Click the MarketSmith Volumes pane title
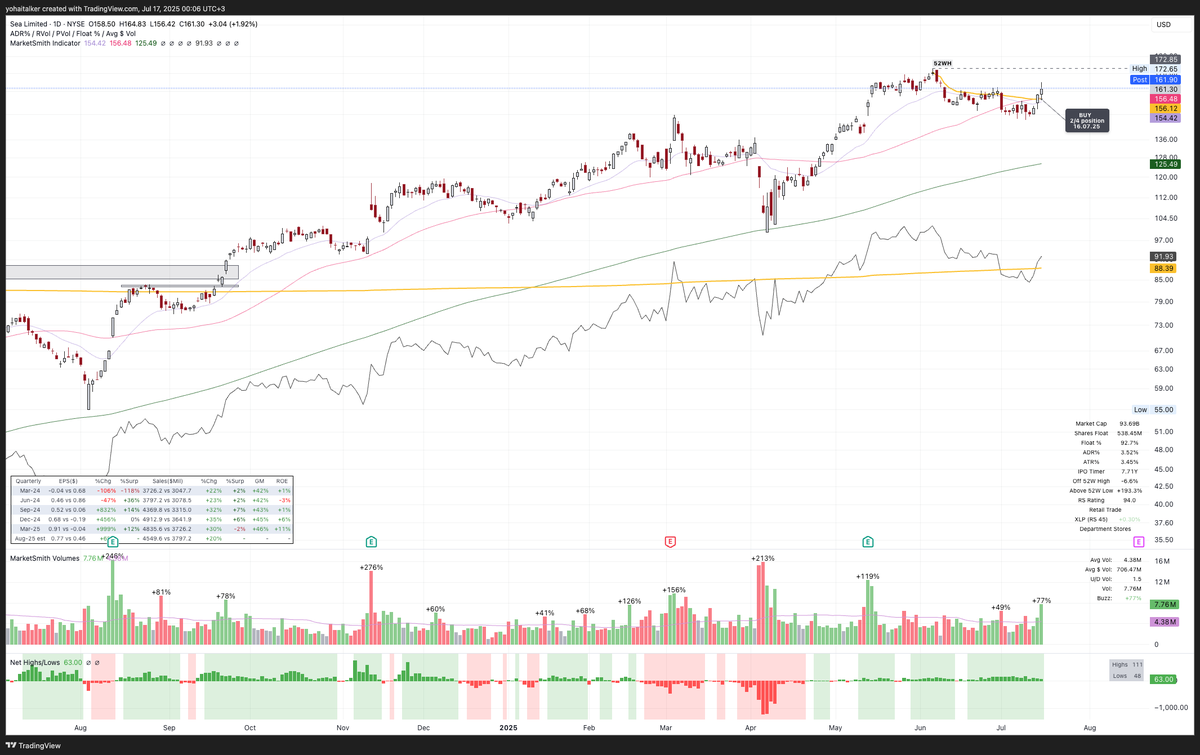1200x755 pixels. [43, 558]
